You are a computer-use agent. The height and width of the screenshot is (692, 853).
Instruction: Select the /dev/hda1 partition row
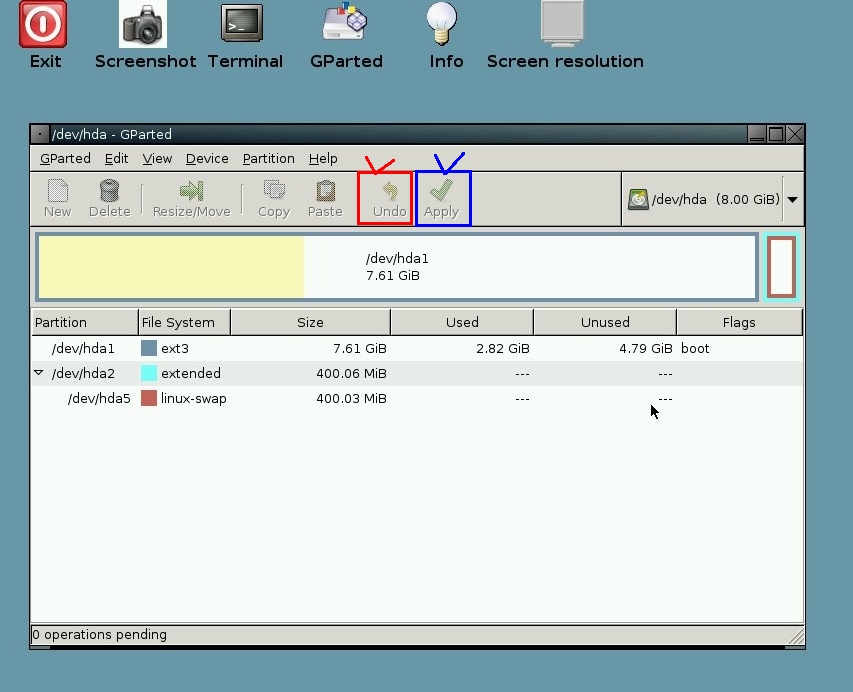[417, 348]
